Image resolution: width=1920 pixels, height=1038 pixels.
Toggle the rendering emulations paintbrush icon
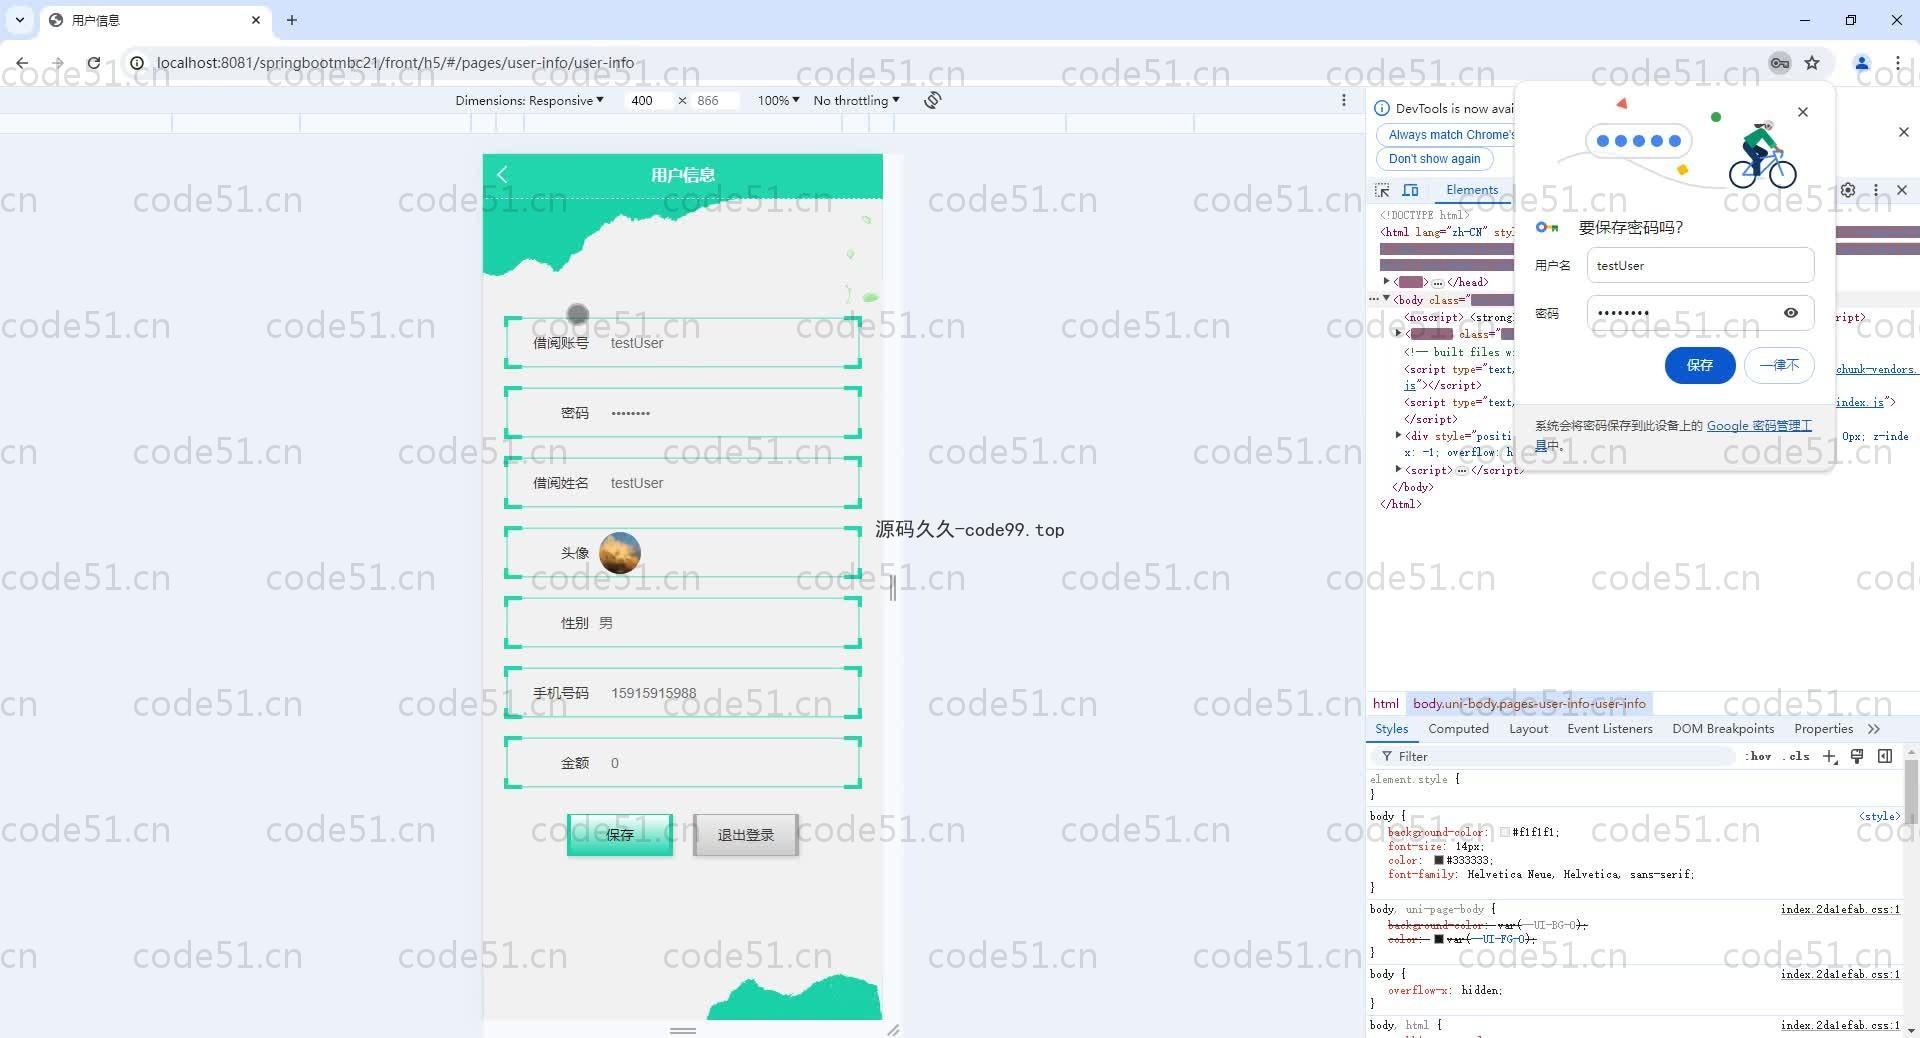click(1857, 756)
